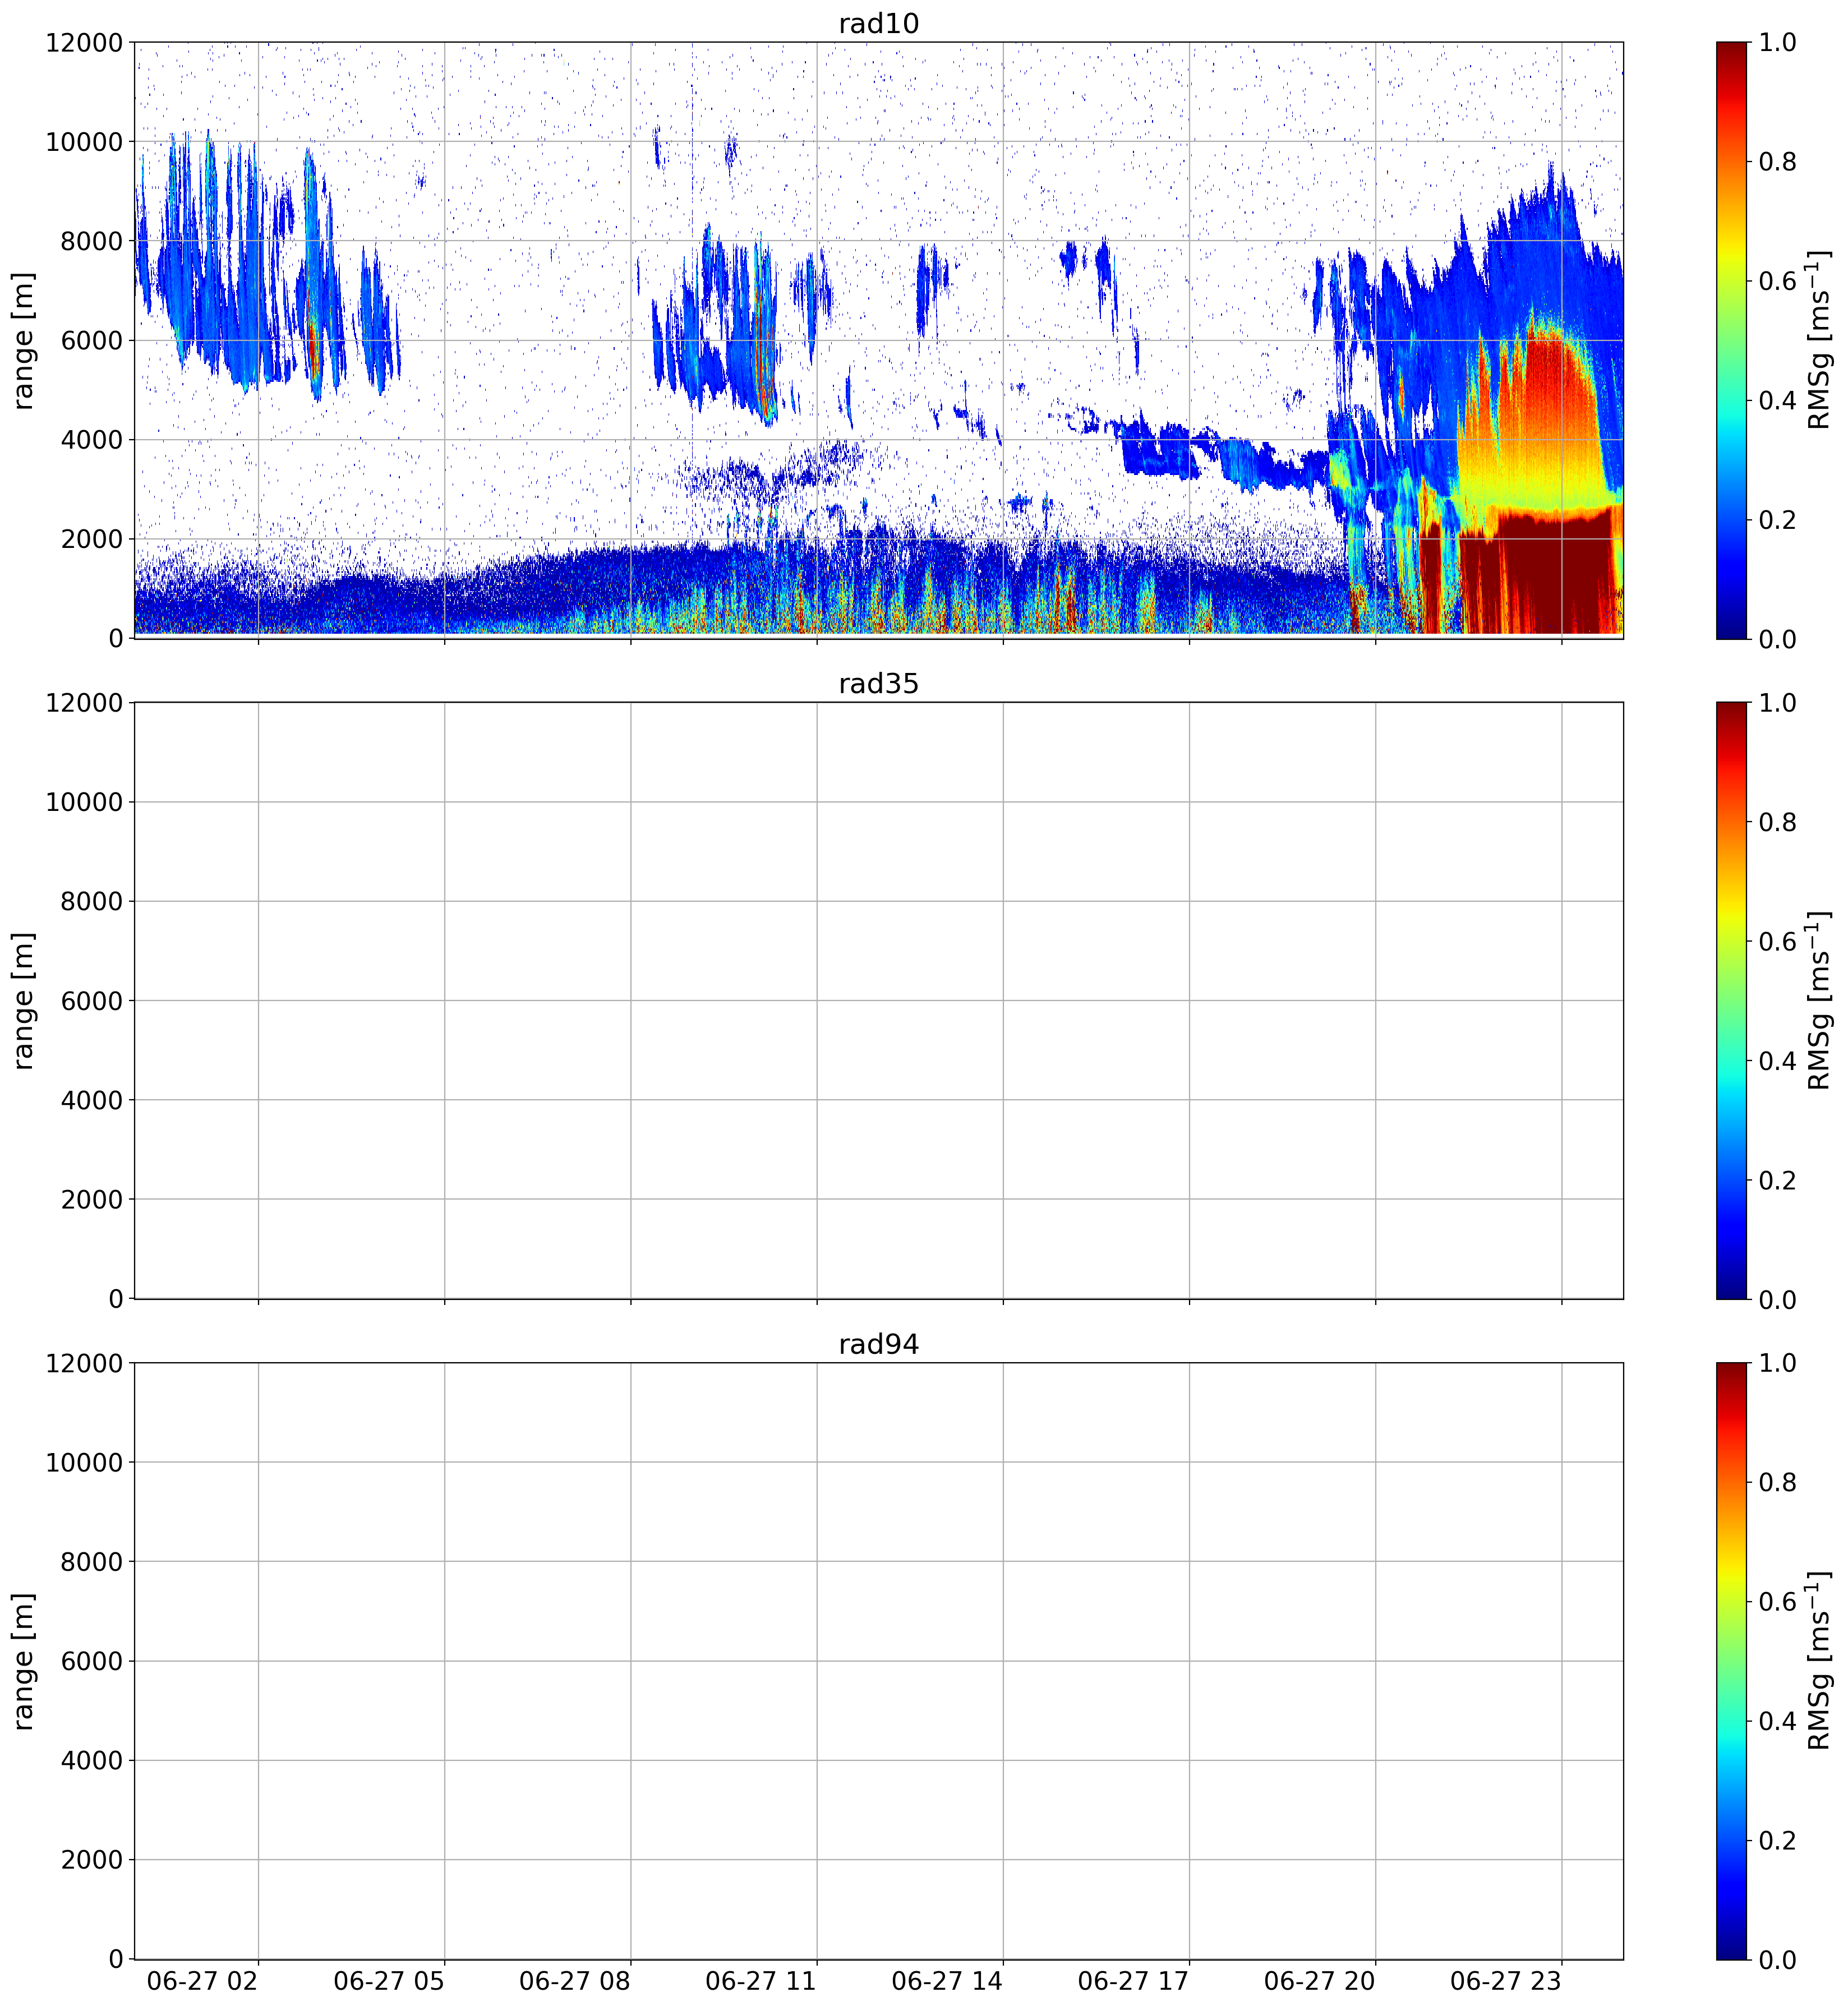
Task: Click the rad94 range [m] axis label
Action: [x=23, y=1661]
